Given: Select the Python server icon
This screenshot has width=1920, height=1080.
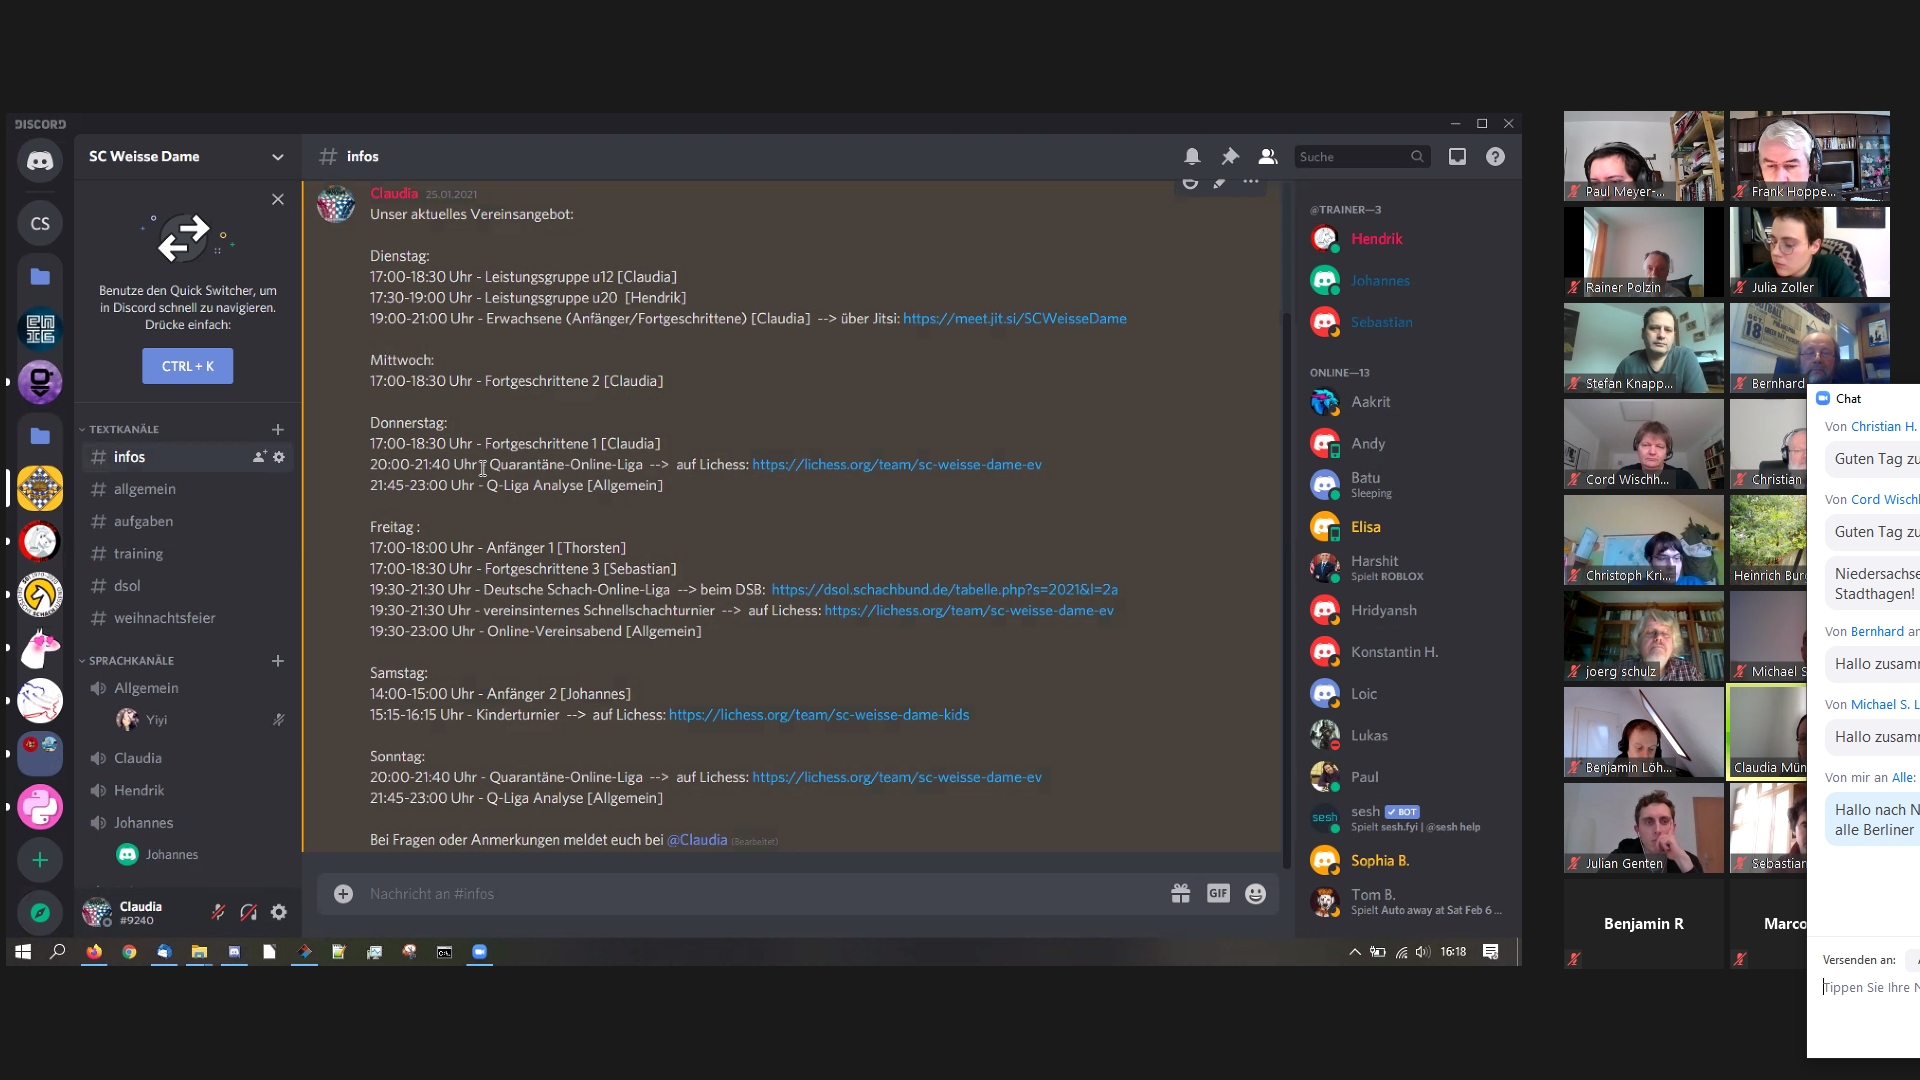Looking at the screenshot, I should click(40, 807).
